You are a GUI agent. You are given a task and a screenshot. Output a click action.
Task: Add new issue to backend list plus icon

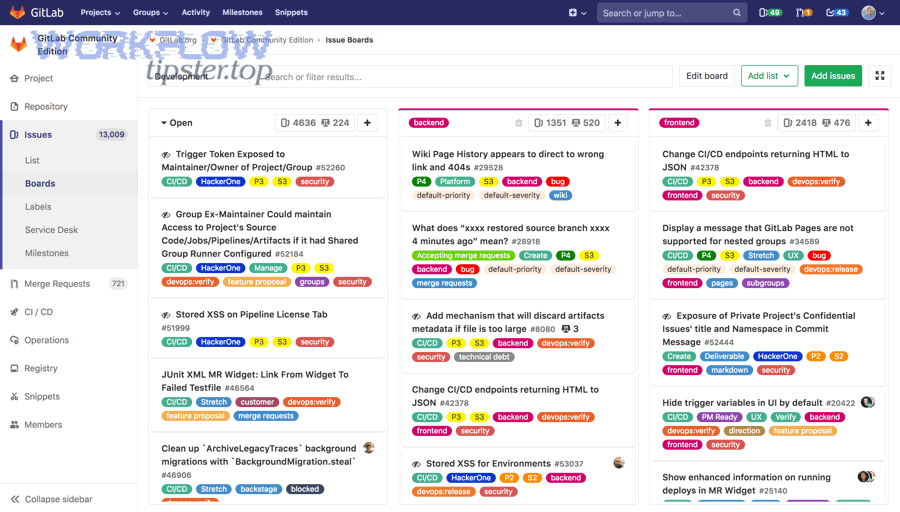click(x=618, y=123)
